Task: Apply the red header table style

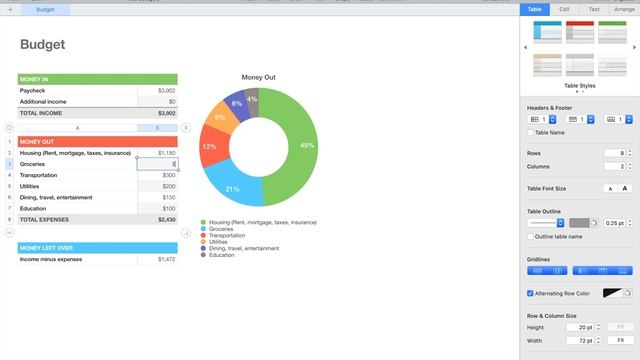Action: point(580,32)
